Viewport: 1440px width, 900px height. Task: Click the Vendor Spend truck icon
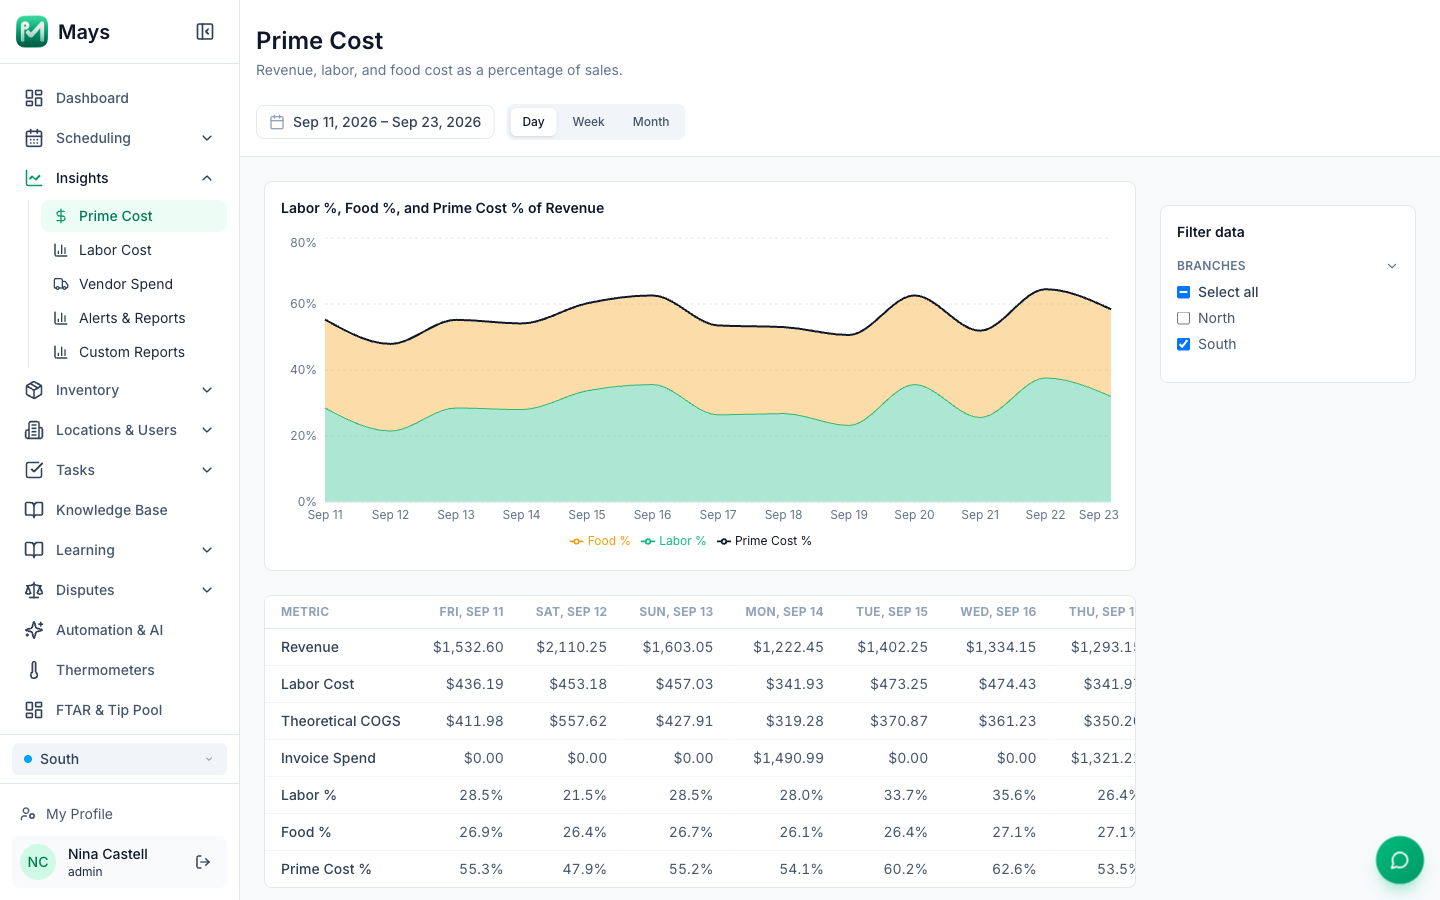click(61, 284)
